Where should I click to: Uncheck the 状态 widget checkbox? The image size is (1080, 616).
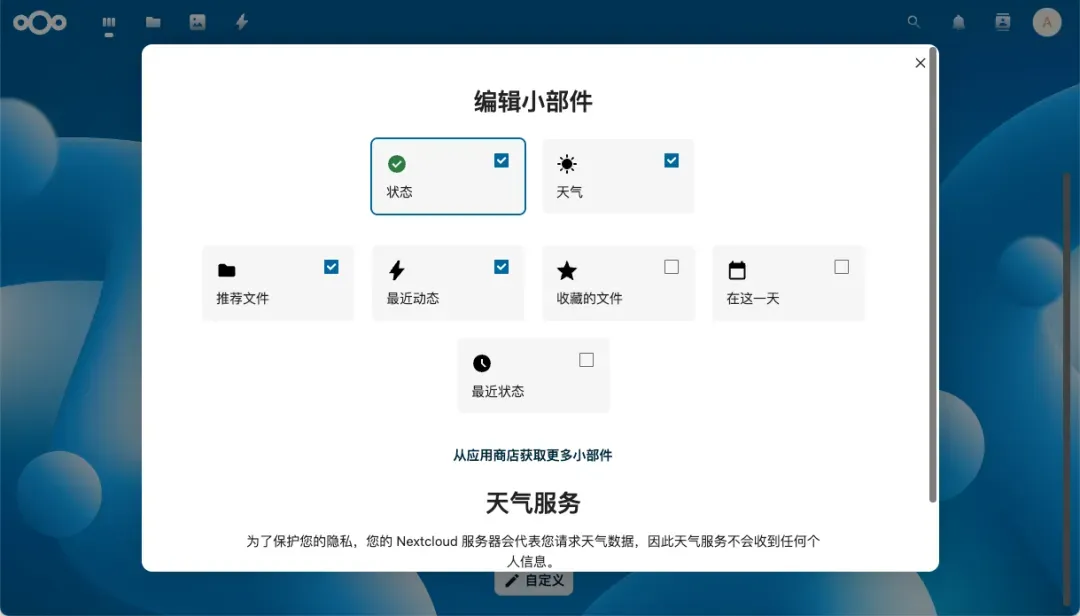(x=501, y=161)
